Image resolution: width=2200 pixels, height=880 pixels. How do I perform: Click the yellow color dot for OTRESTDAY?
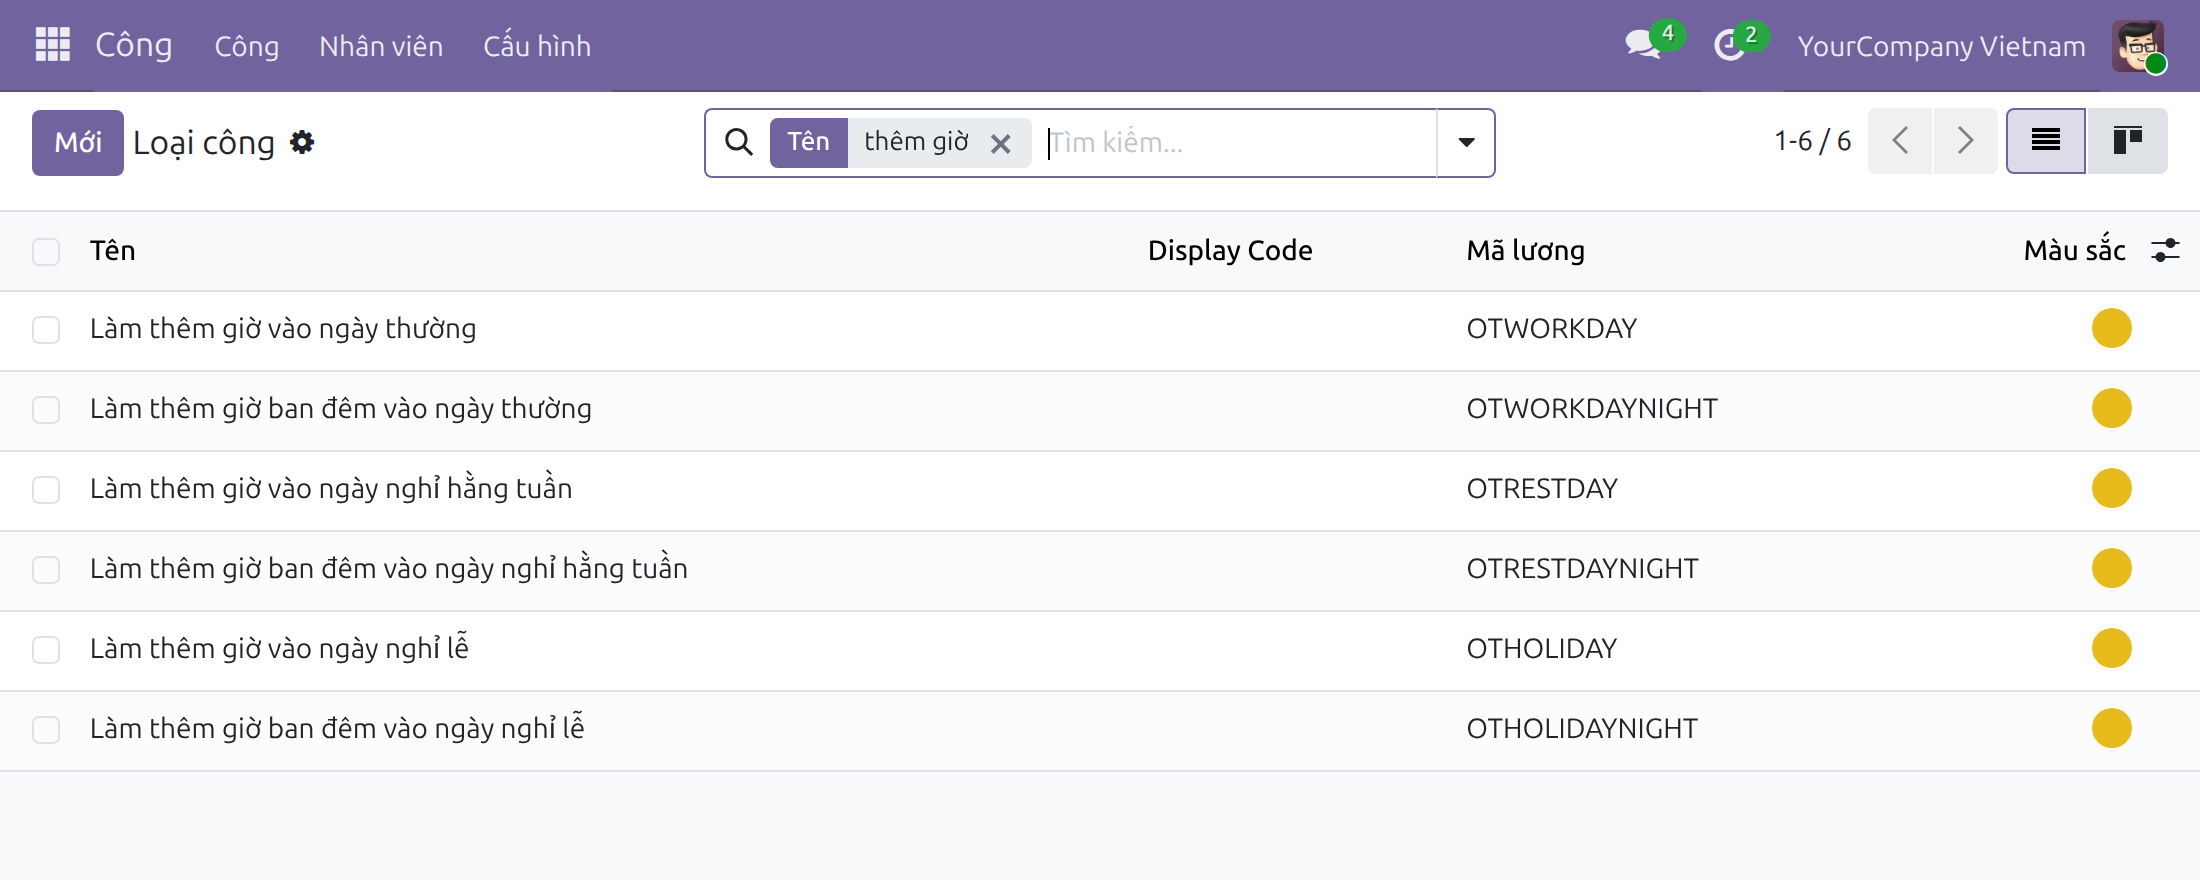tap(2111, 488)
